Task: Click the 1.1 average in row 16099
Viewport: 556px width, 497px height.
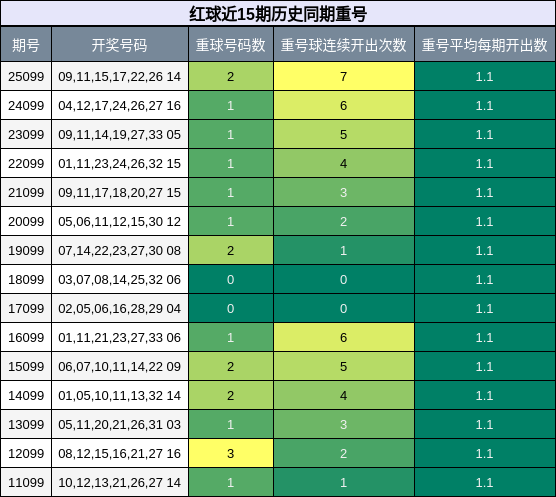Action: pos(485,337)
